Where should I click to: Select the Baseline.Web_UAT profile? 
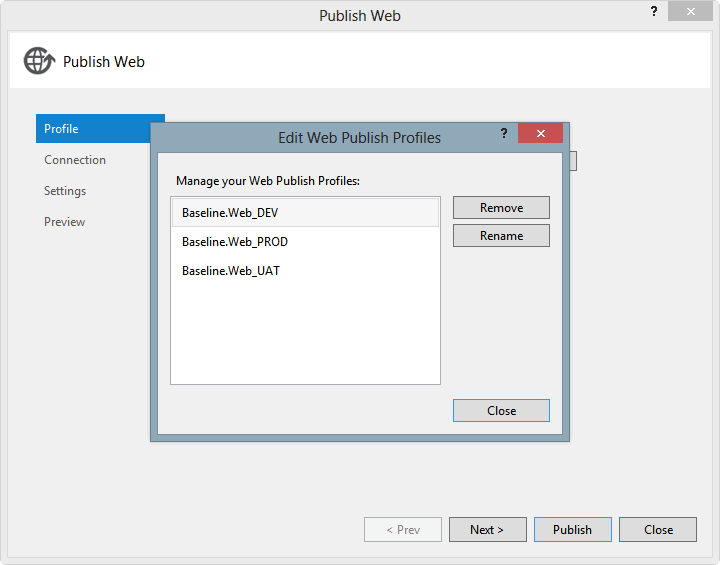tap(305, 271)
